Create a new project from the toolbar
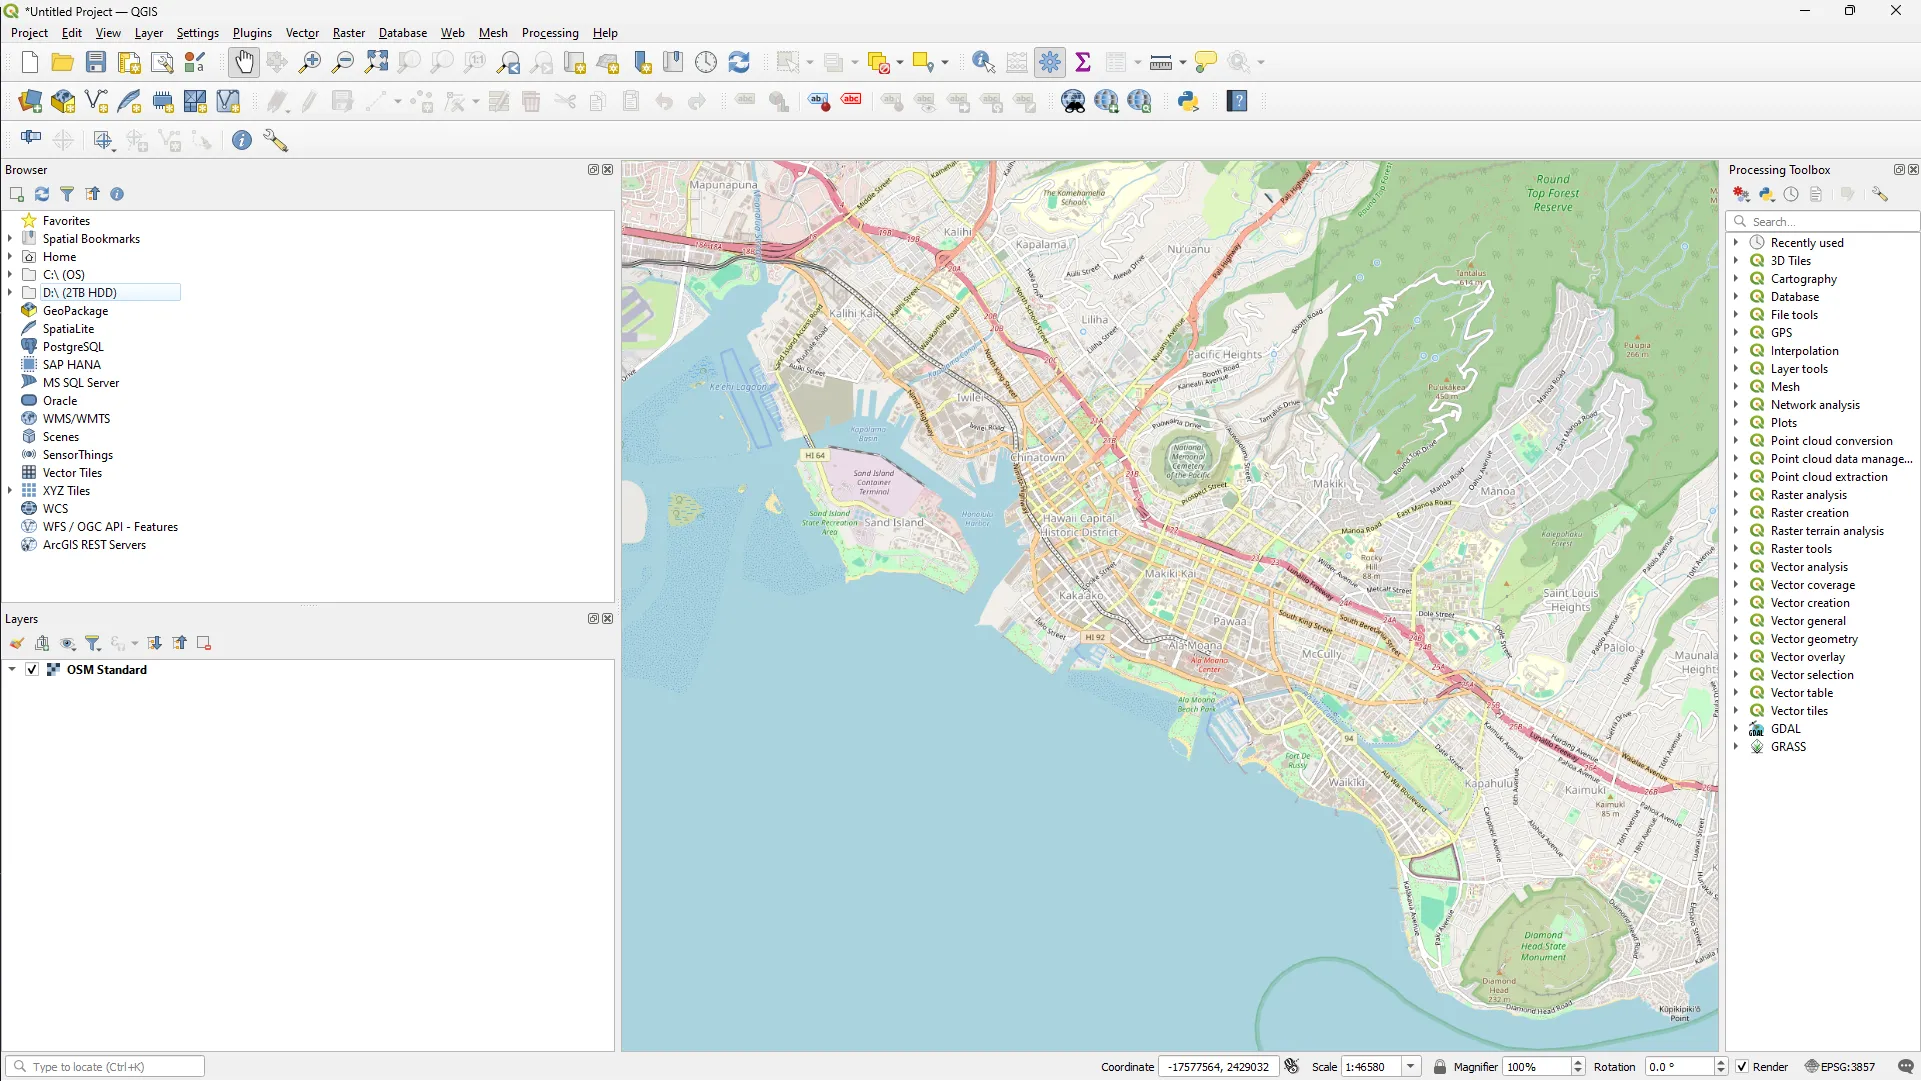 (x=30, y=62)
